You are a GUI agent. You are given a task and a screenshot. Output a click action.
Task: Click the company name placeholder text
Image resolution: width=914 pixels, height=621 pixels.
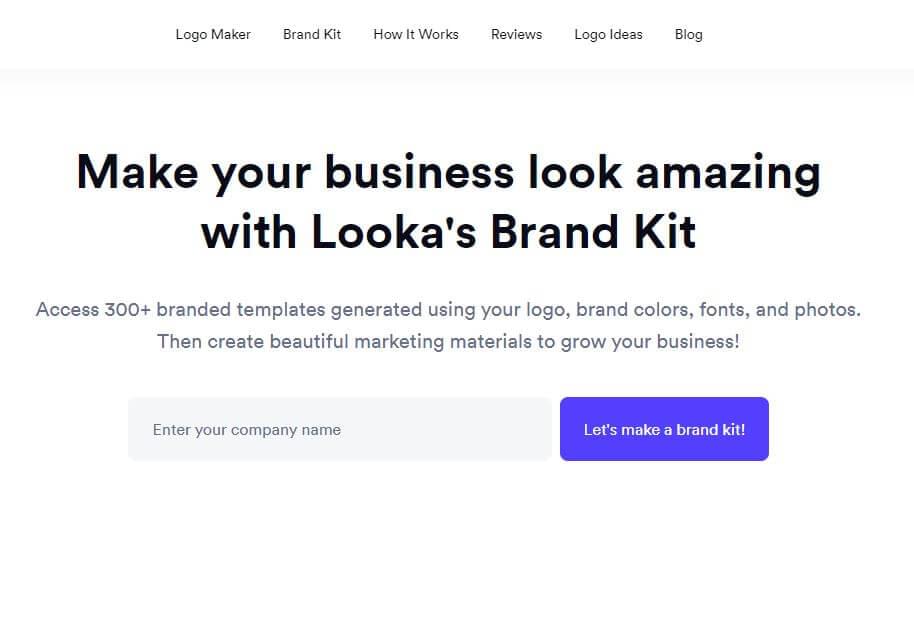pyautogui.click(x=246, y=429)
